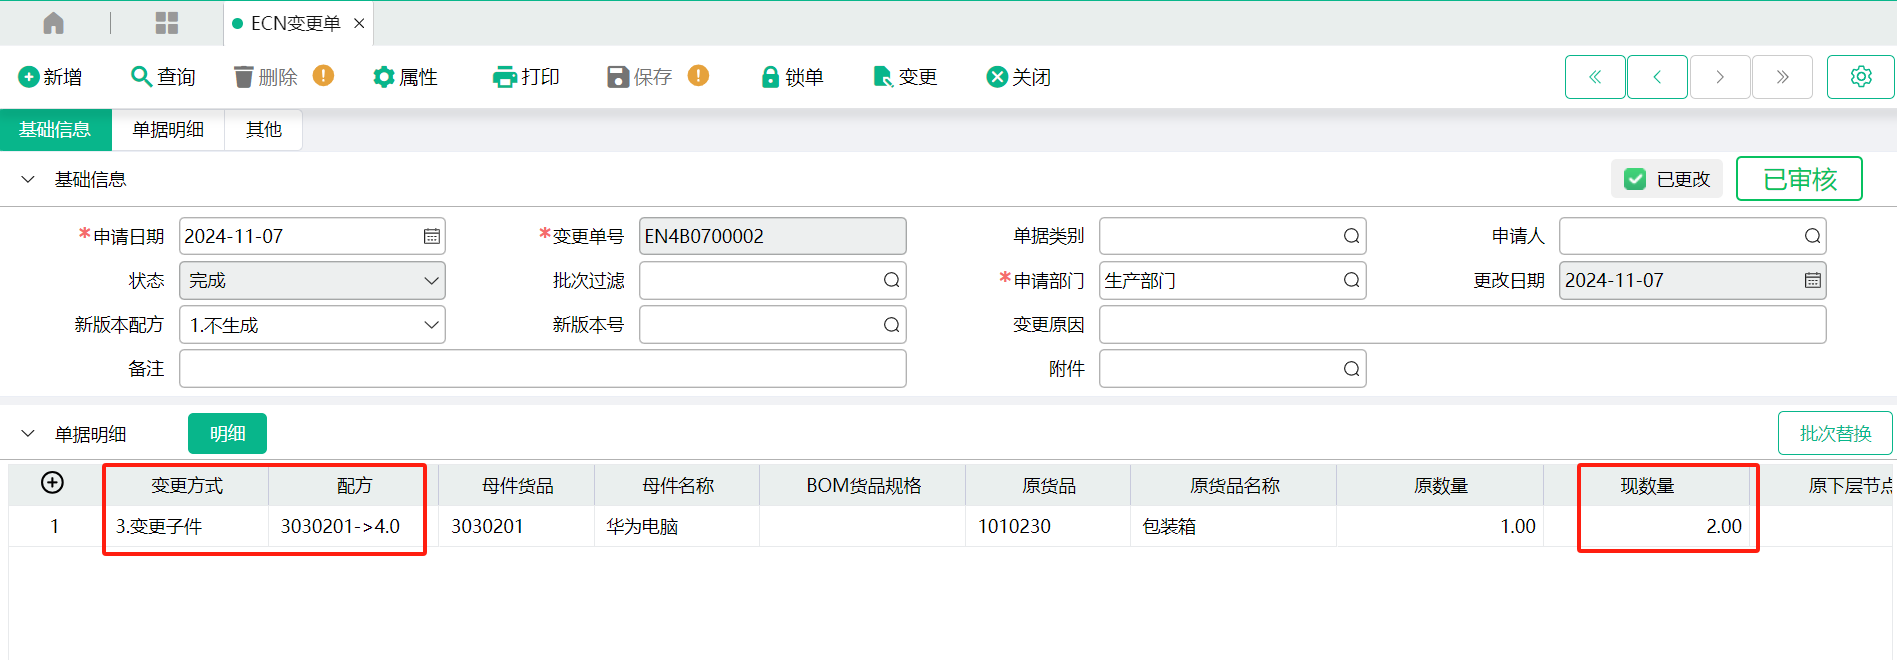This screenshot has width=1897, height=660.
Task: Toggle the 已更改 checkbox
Action: point(1635,179)
